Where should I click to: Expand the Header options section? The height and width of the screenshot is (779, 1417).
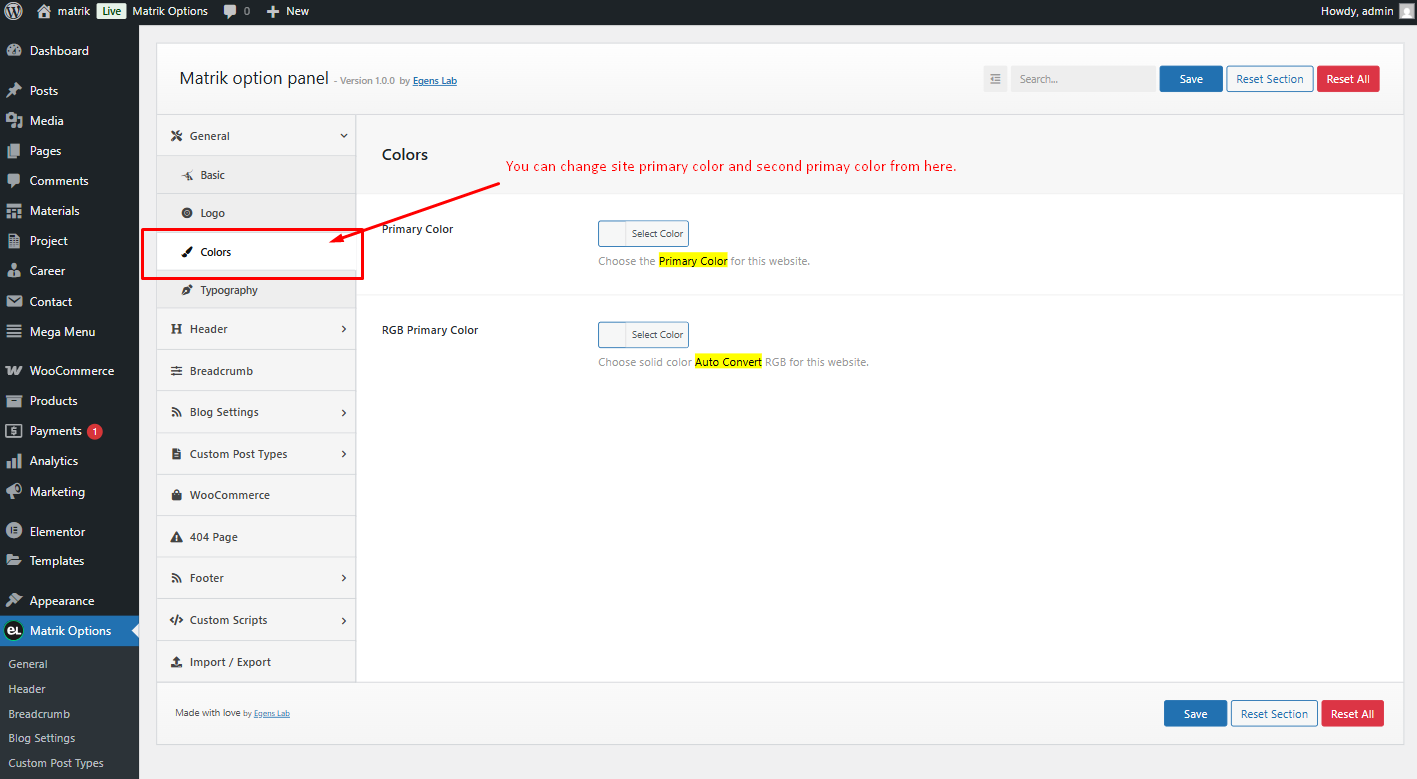coord(256,329)
